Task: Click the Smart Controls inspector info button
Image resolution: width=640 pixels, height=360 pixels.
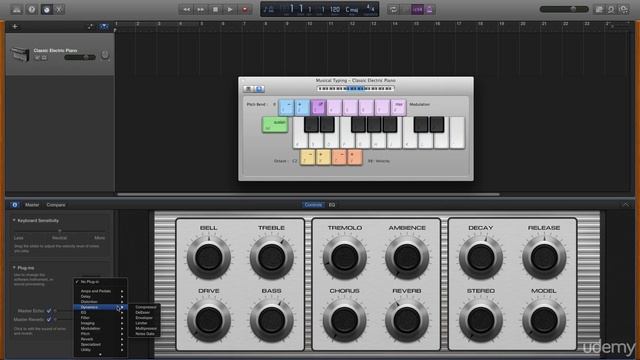Action: pos(14,205)
